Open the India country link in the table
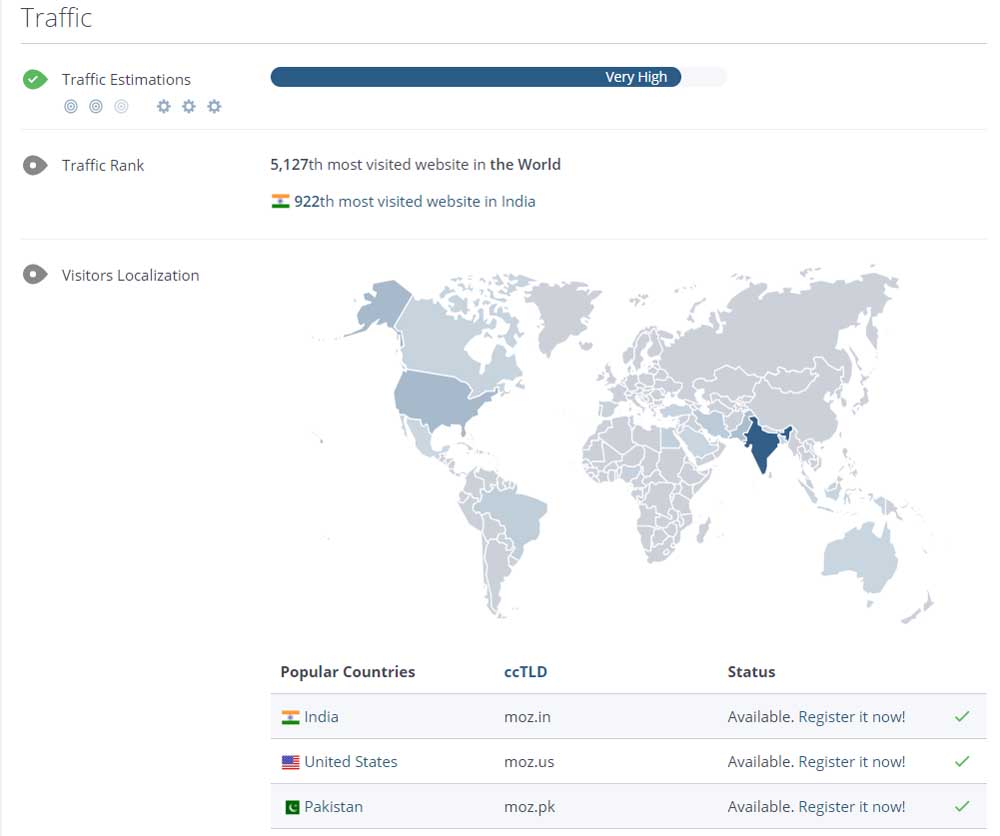Viewport: 1000px width, 836px height. (321, 717)
